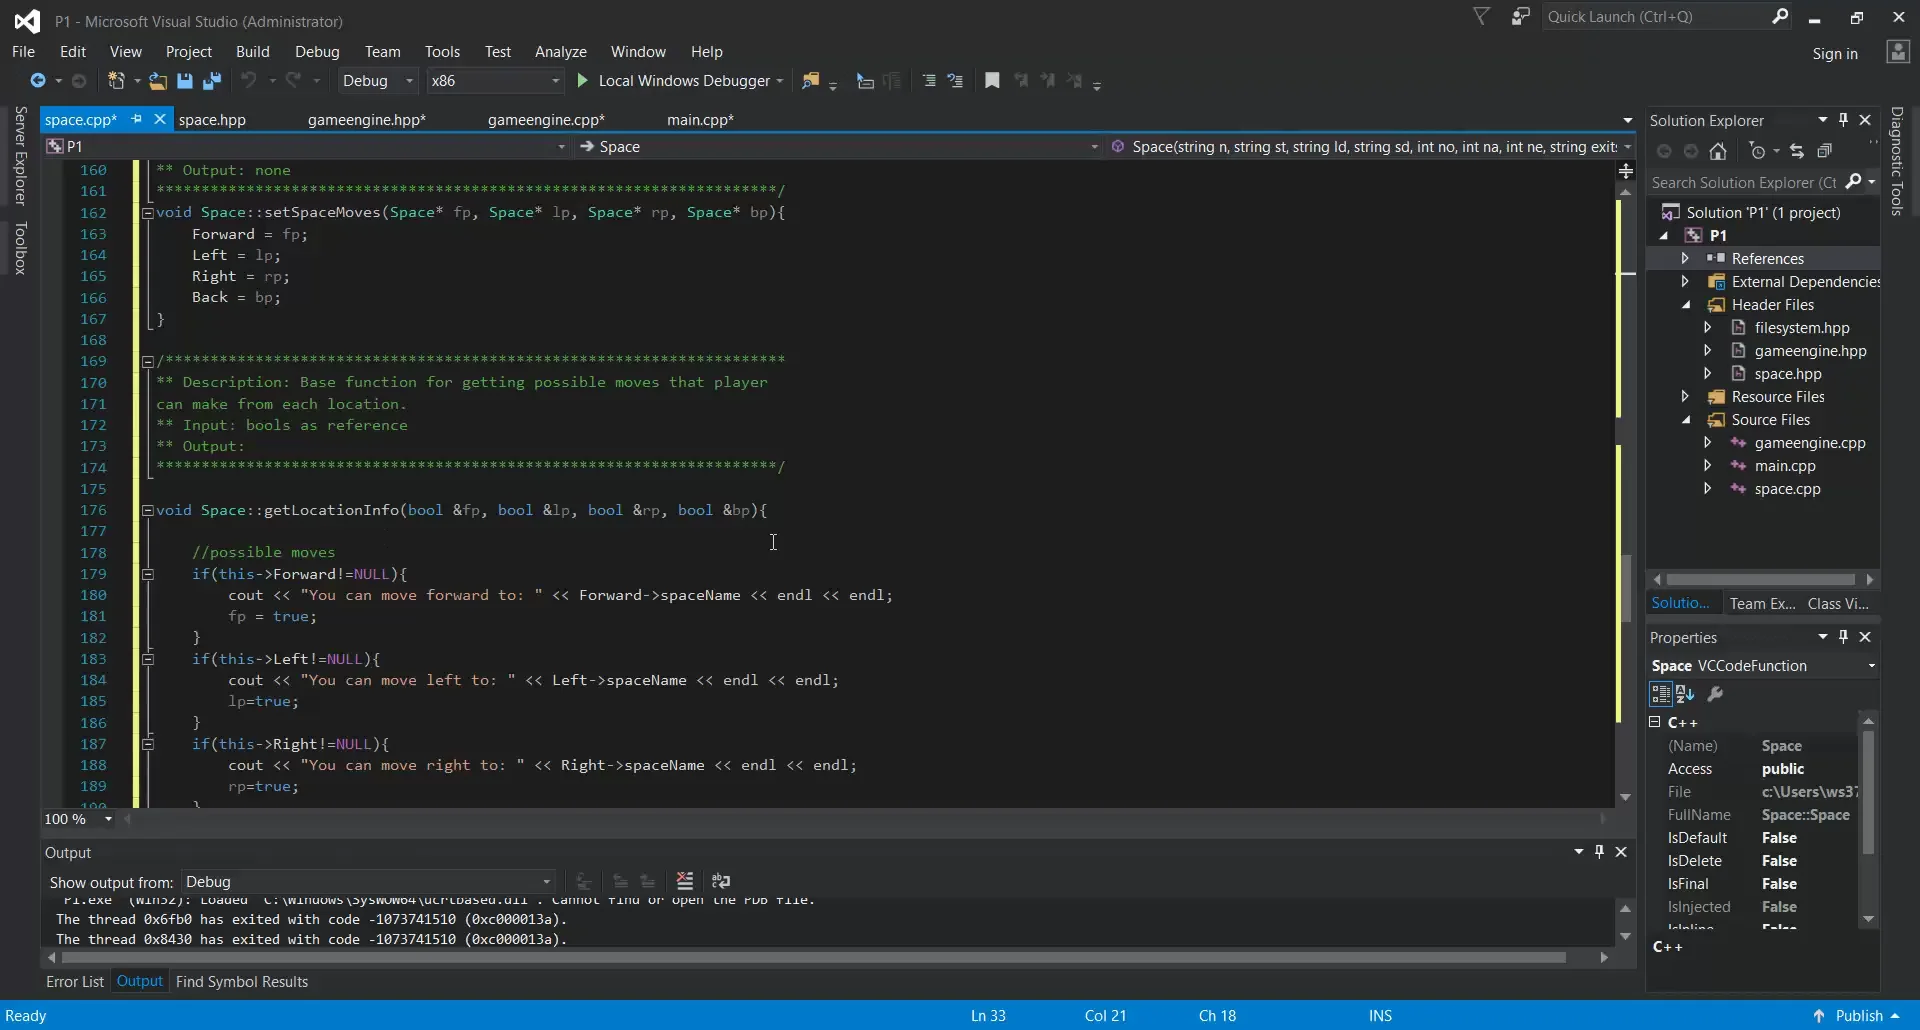This screenshot has width=1920, height=1030.
Task: Open the Properties wrench icon page
Action: pos(1715,694)
